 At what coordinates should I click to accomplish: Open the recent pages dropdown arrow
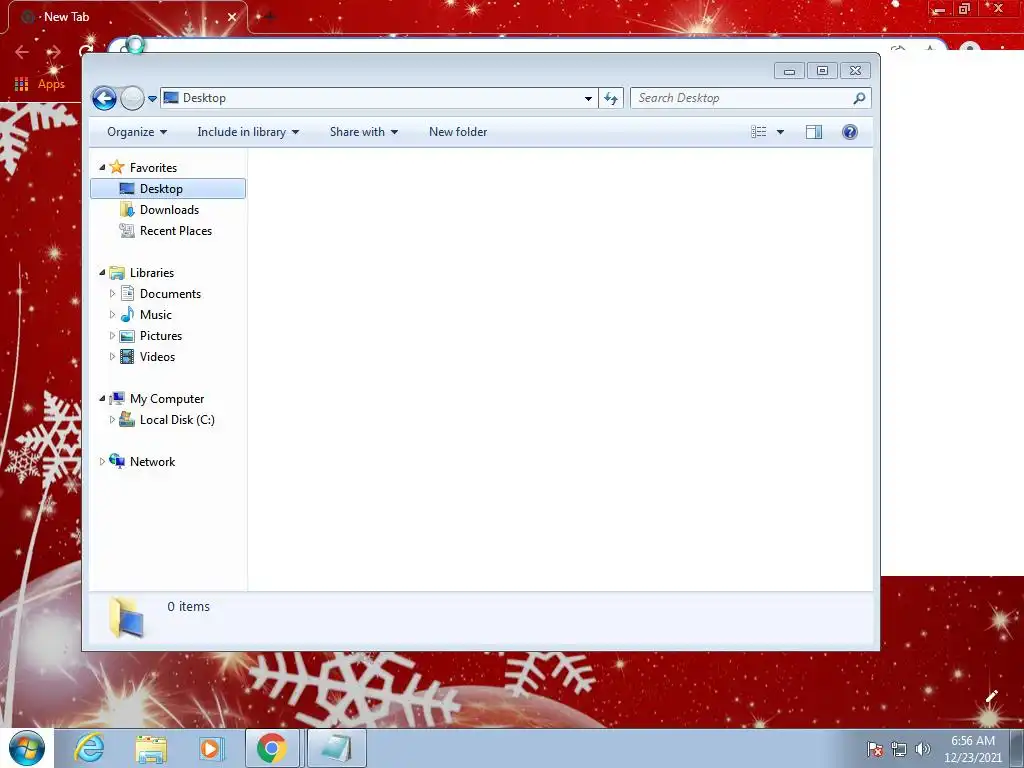pyautogui.click(x=152, y=99)
